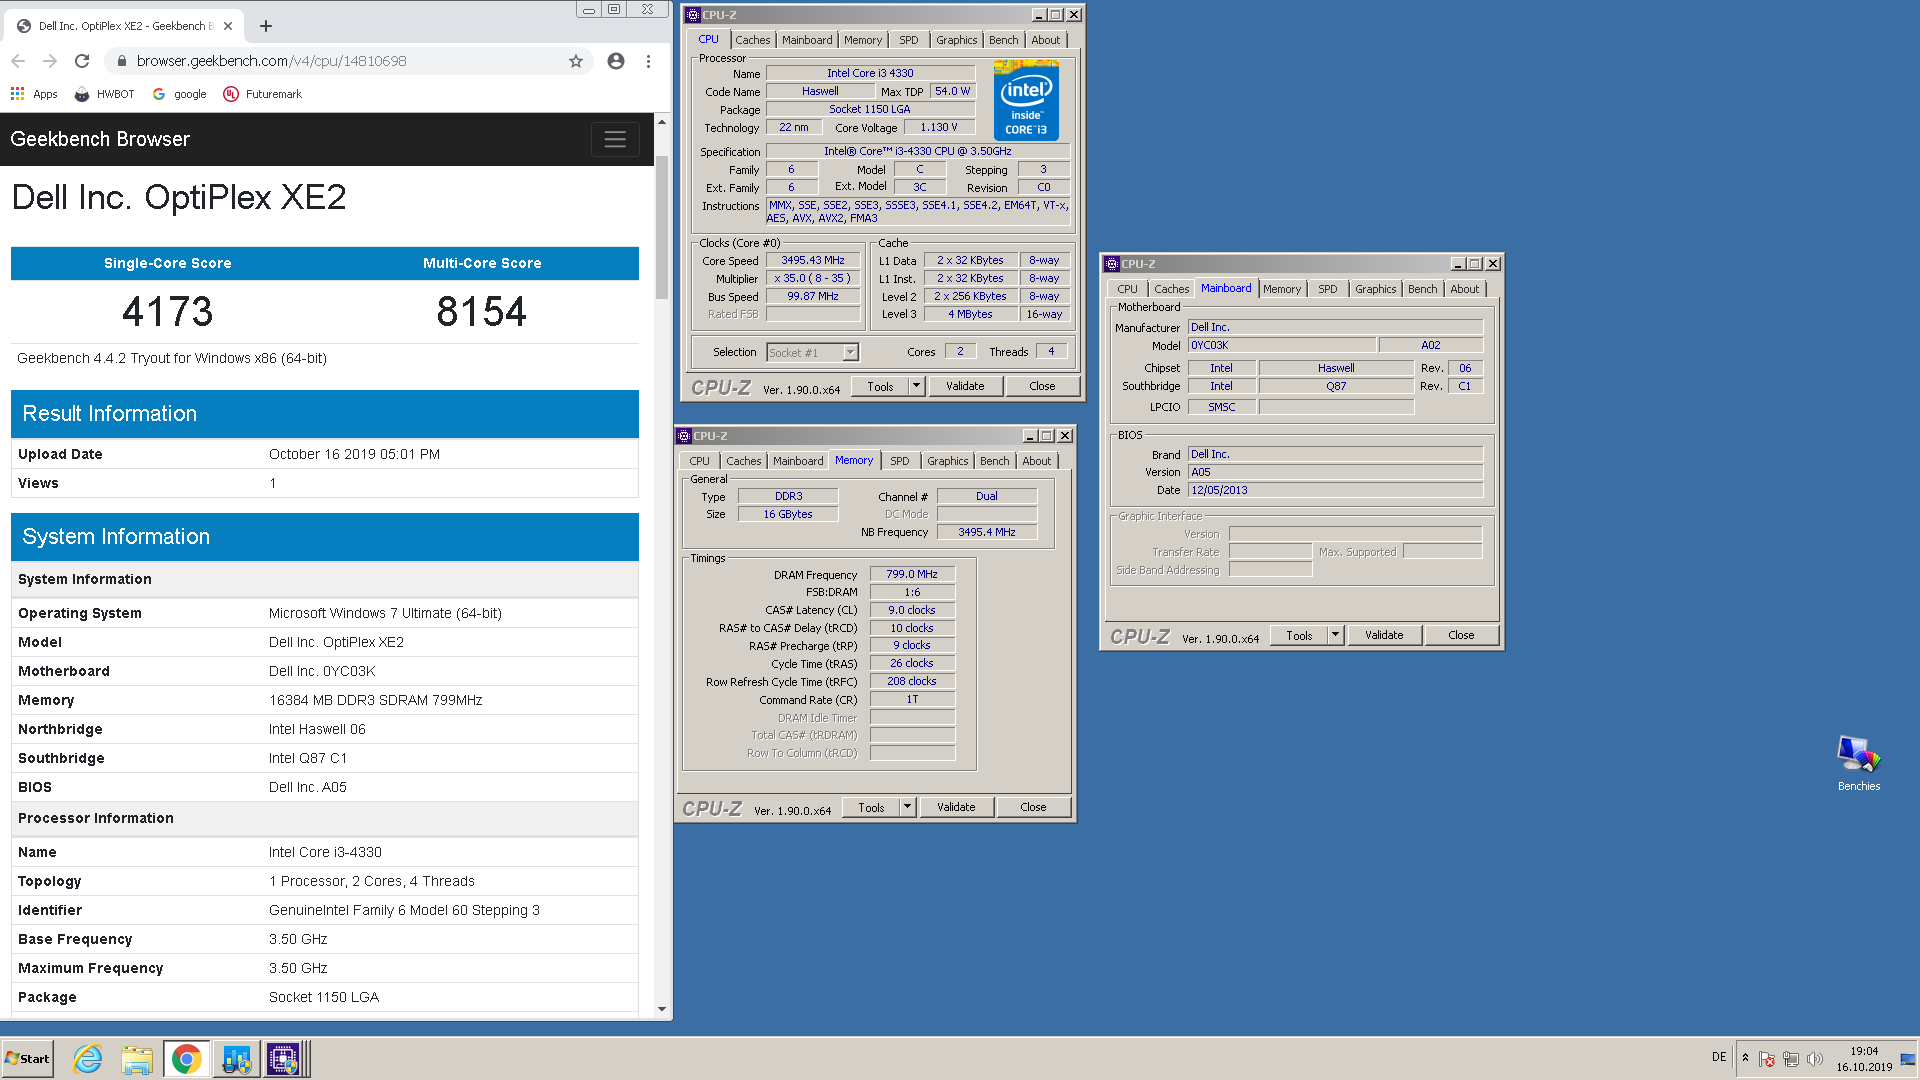Viewport: 1920px width, 1080px height.
Task: Click Tools button in Memory CPU-Z window
Action: click(x=871, y=807)
